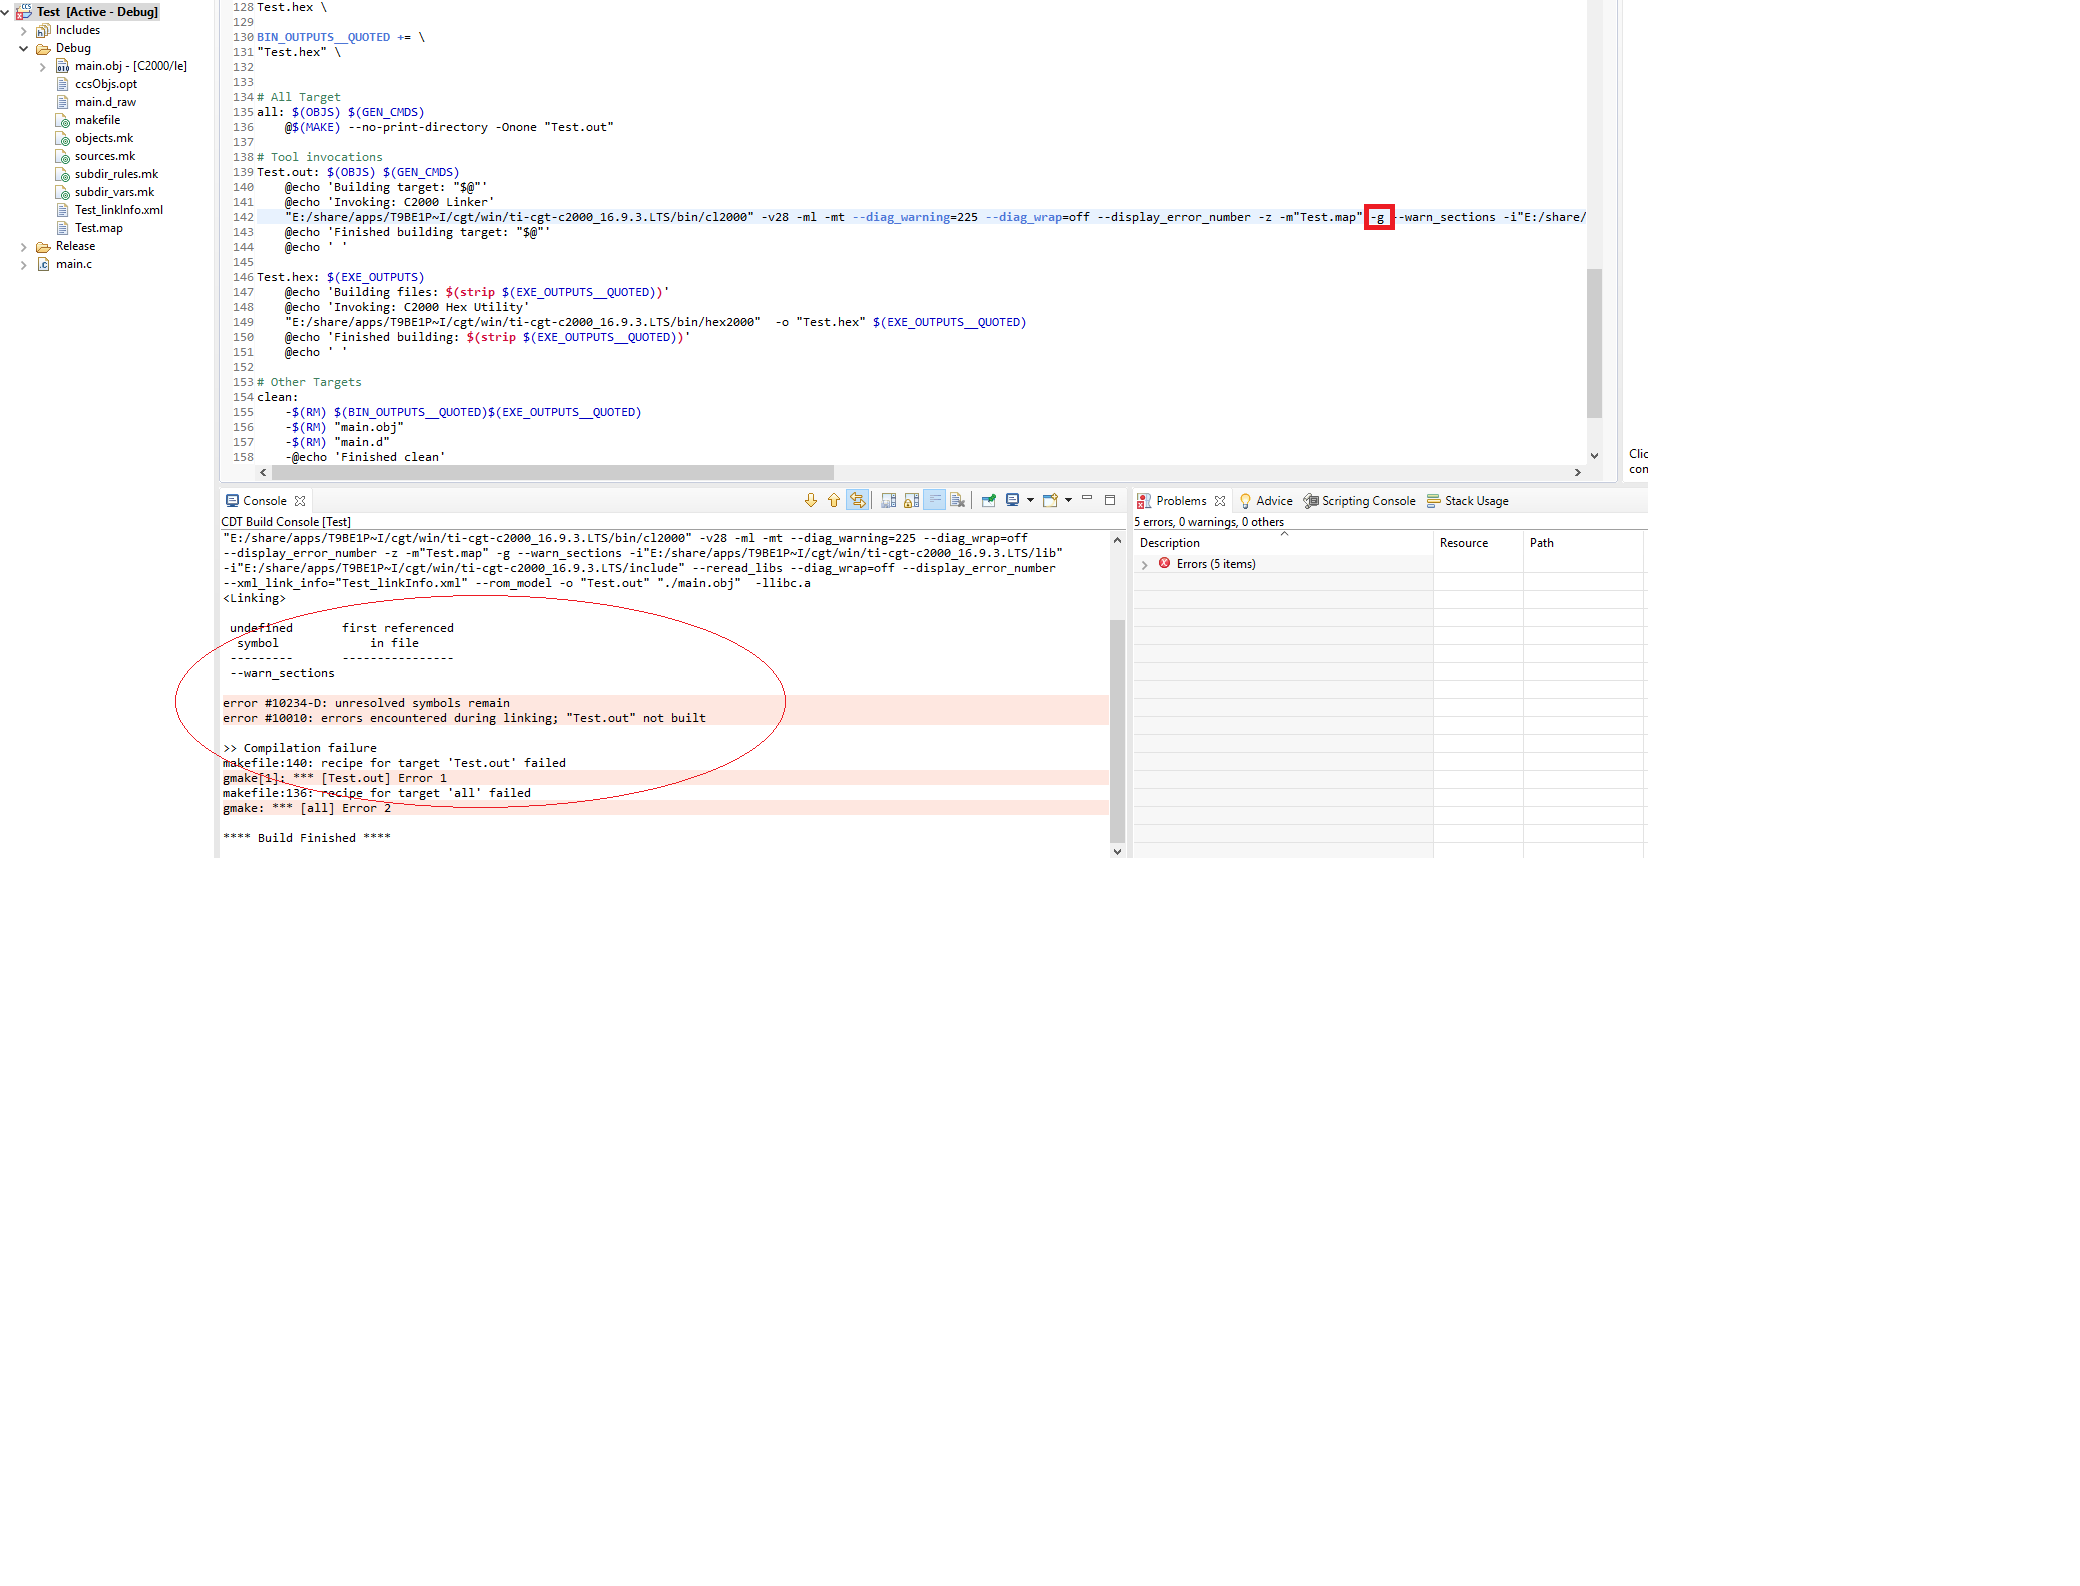Sort problems by Resource column header
The width and height of the screenshot is (2080, 1586).
pyautogui.click(x=1463, y=543)
